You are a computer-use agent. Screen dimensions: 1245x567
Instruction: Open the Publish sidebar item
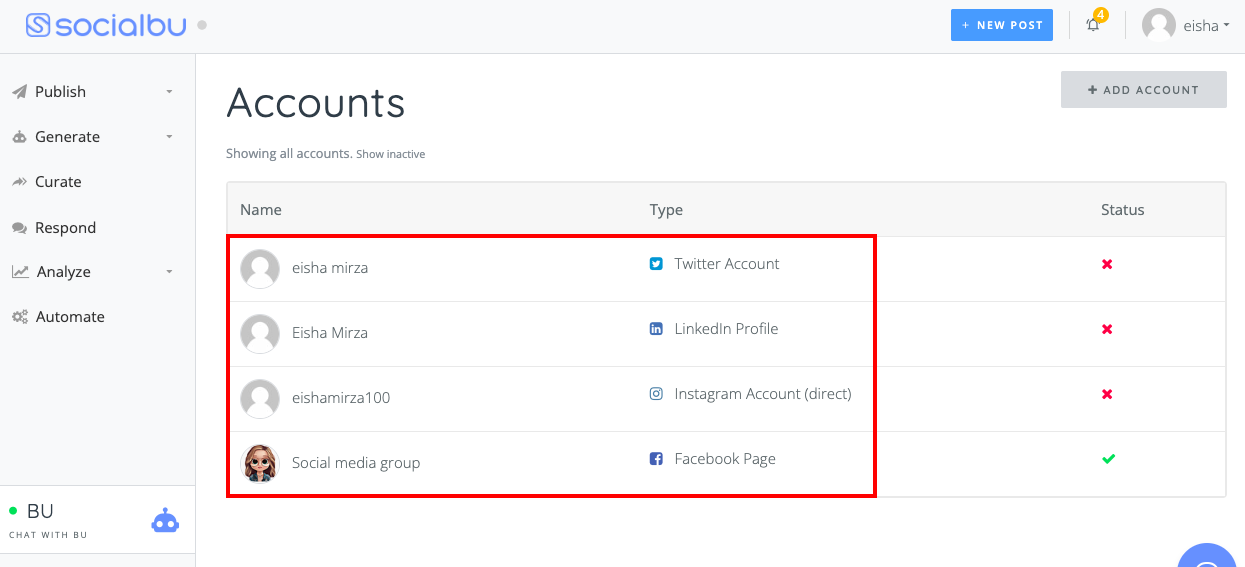(97, 91)
